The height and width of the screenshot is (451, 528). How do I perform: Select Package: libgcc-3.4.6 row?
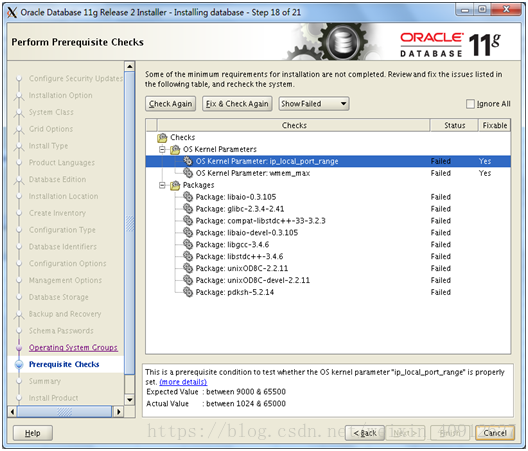pos(328,245)
